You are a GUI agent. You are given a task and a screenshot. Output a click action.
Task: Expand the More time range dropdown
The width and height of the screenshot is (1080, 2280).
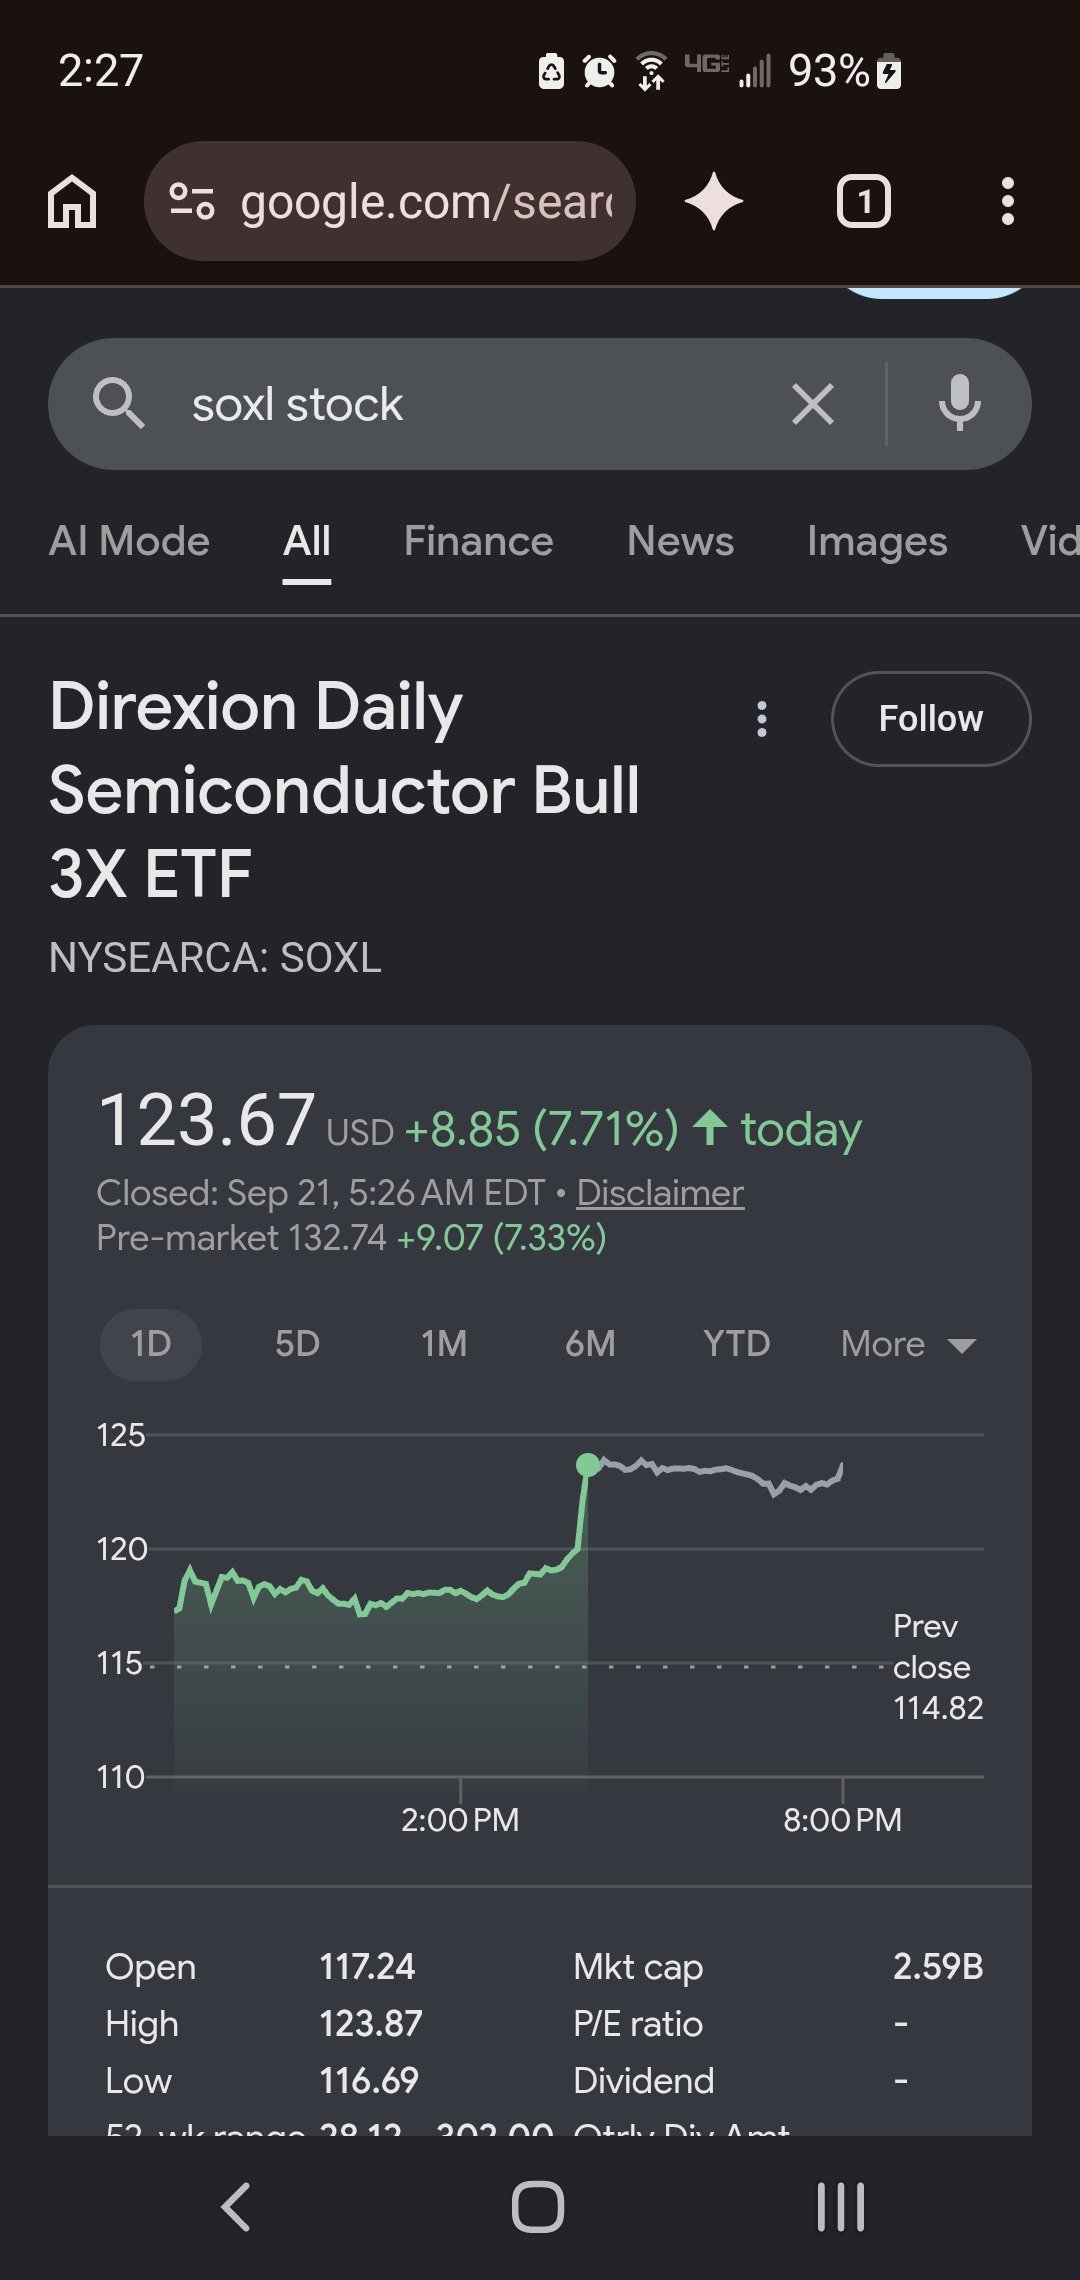(908, 1344)
